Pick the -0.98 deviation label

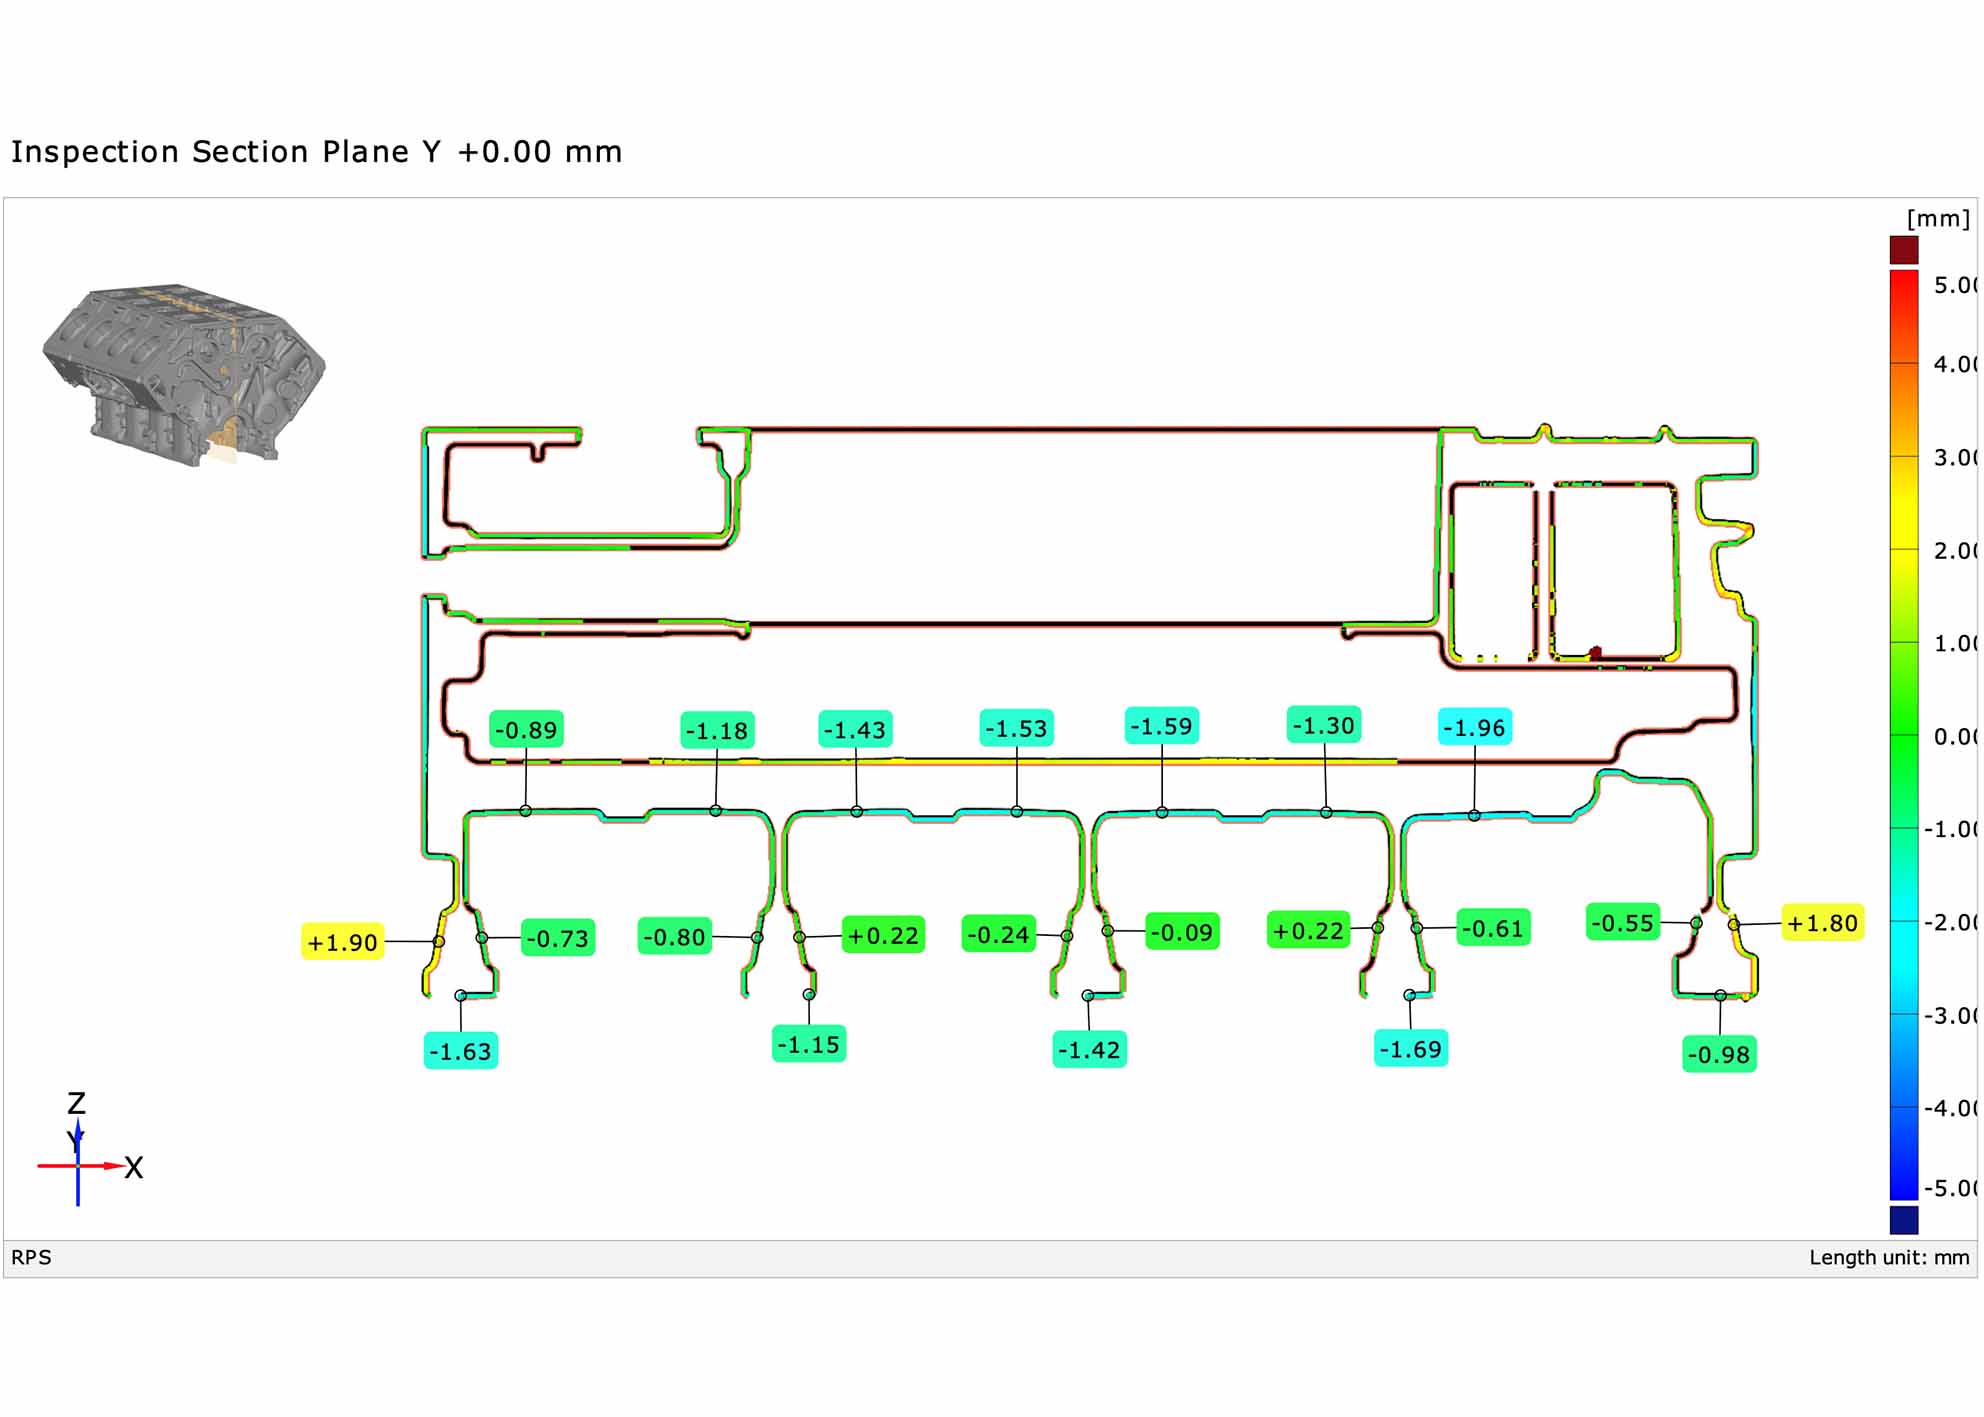[1719, 1054]
